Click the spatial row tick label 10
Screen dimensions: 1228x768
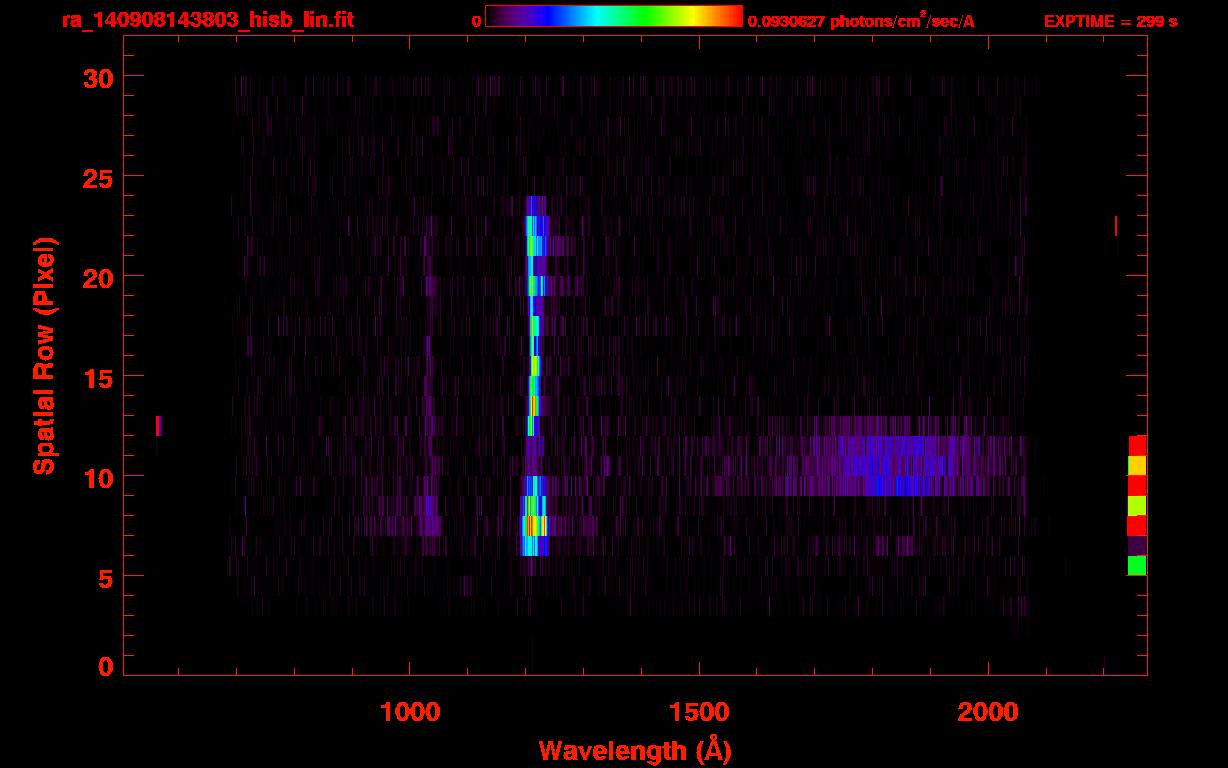click(97, 477)
